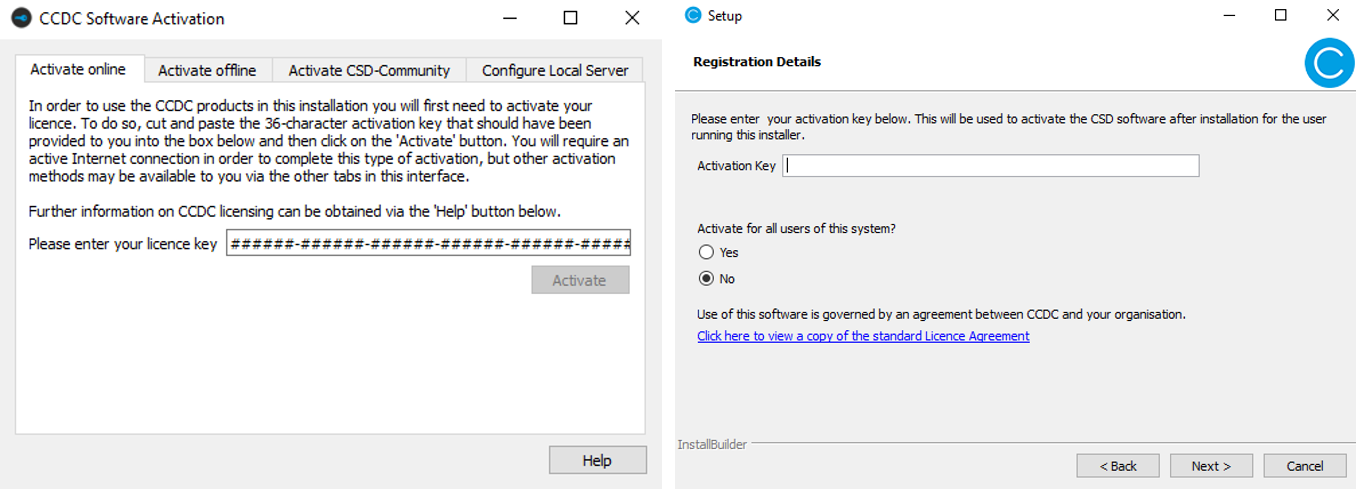Click the licence key input box

[428, 243]
